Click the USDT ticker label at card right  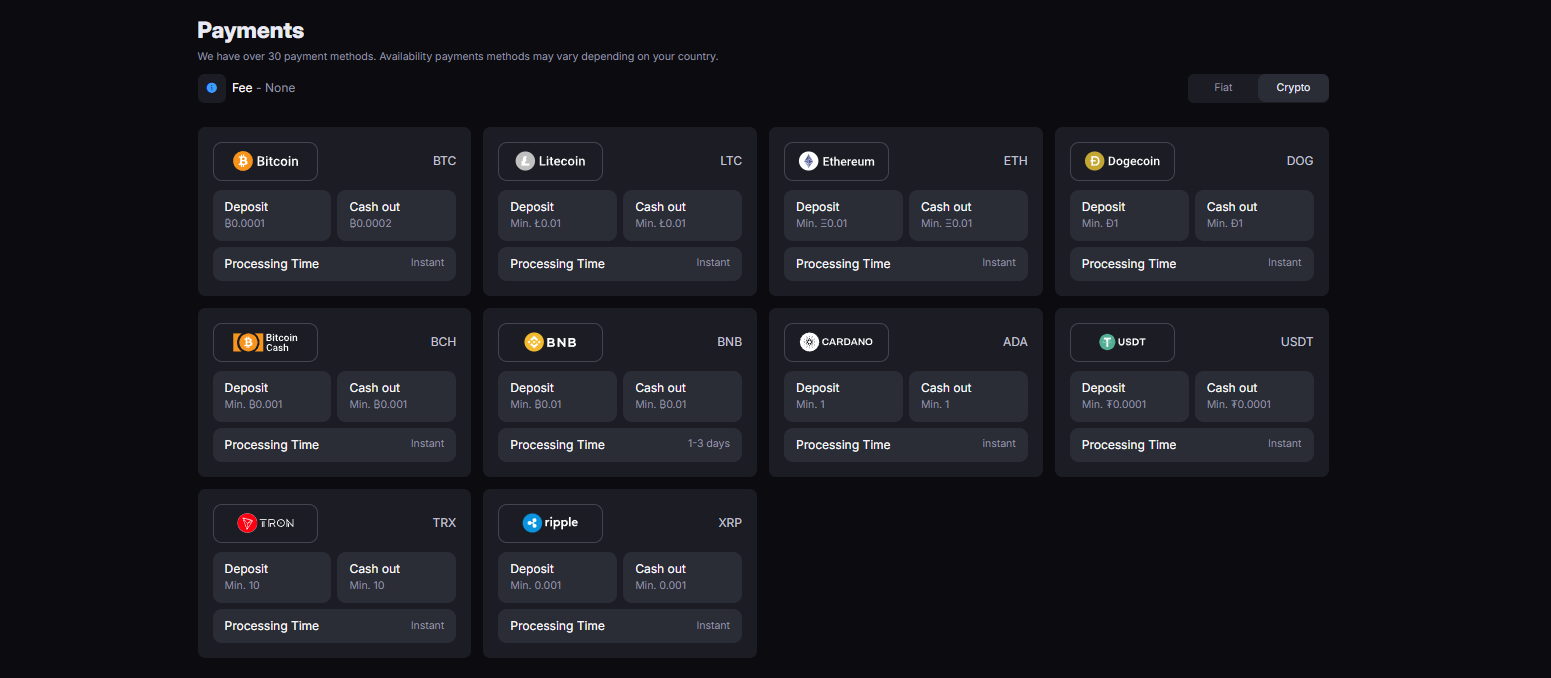1297,342
